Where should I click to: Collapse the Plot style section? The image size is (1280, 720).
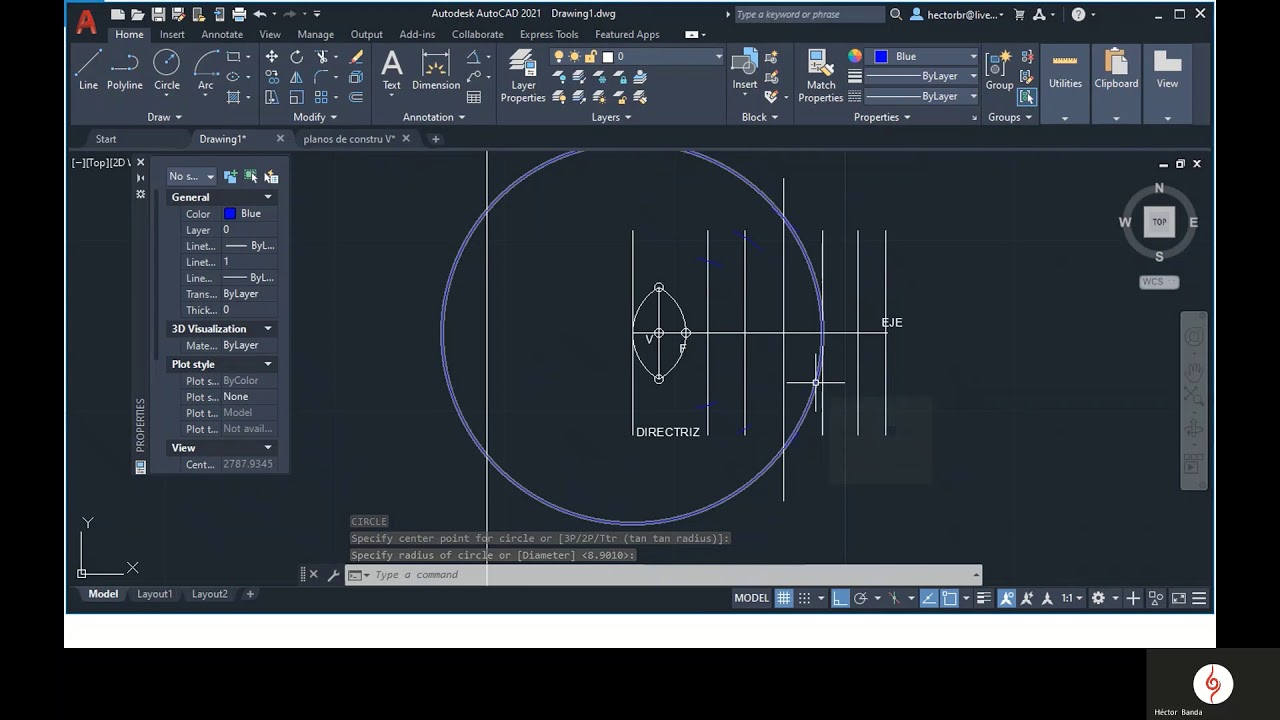(x=267, y=364)
